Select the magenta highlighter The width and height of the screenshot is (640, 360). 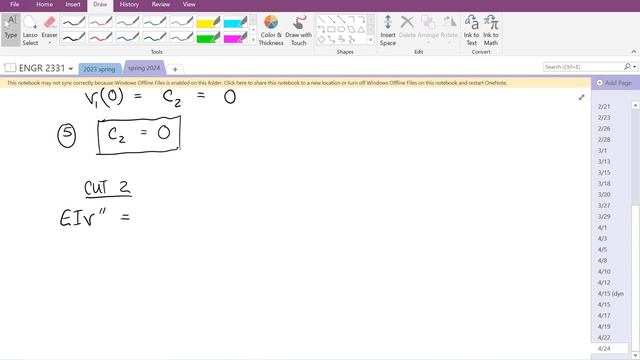pos(235,38)
